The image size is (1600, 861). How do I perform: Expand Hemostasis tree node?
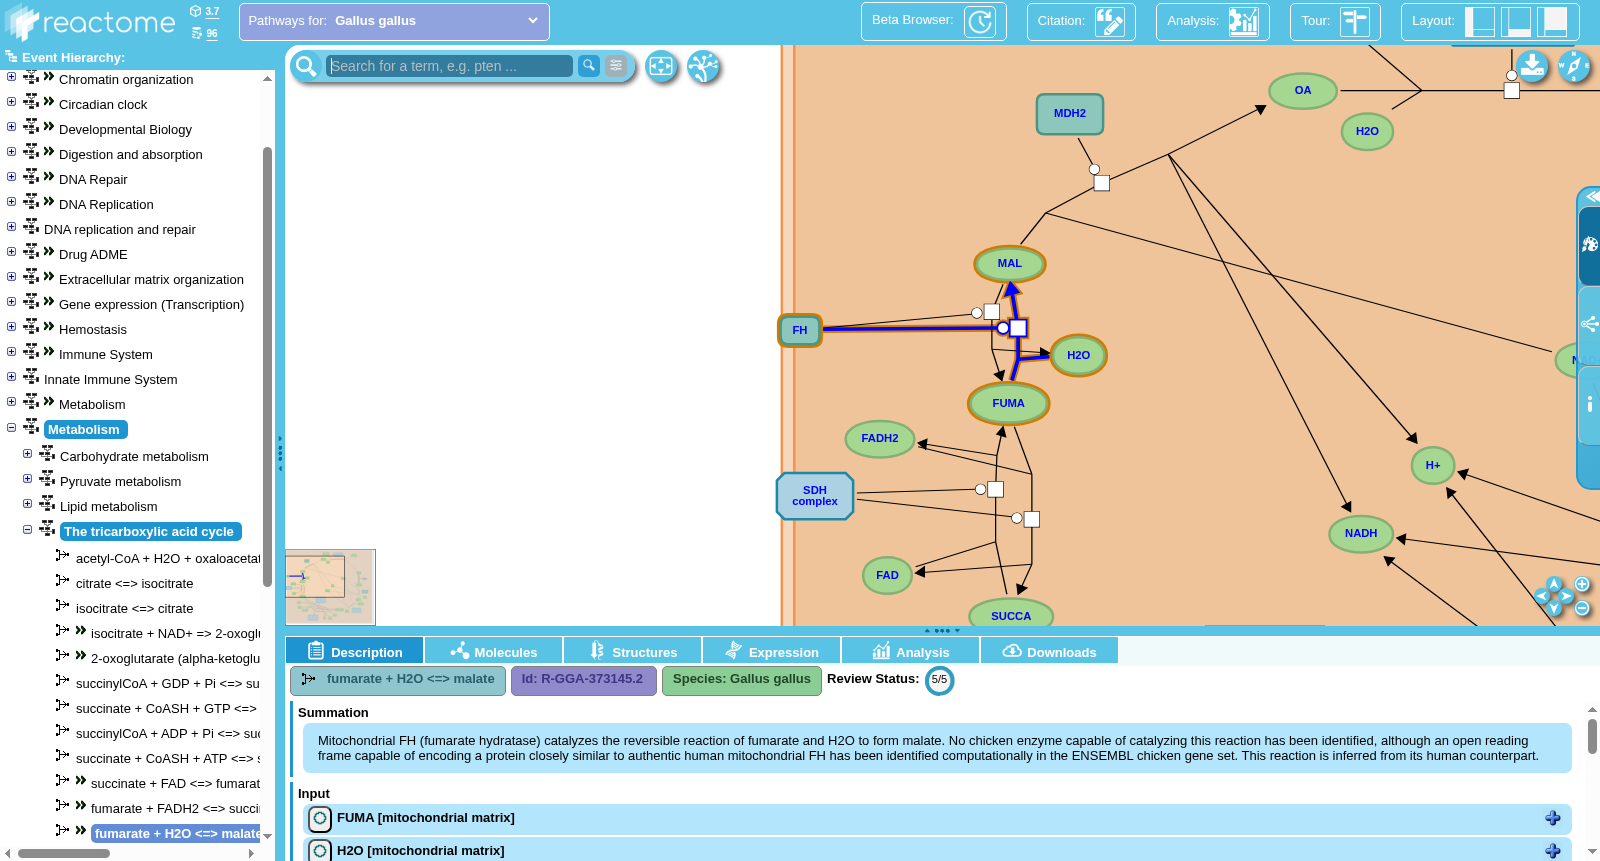click(11, 327)
